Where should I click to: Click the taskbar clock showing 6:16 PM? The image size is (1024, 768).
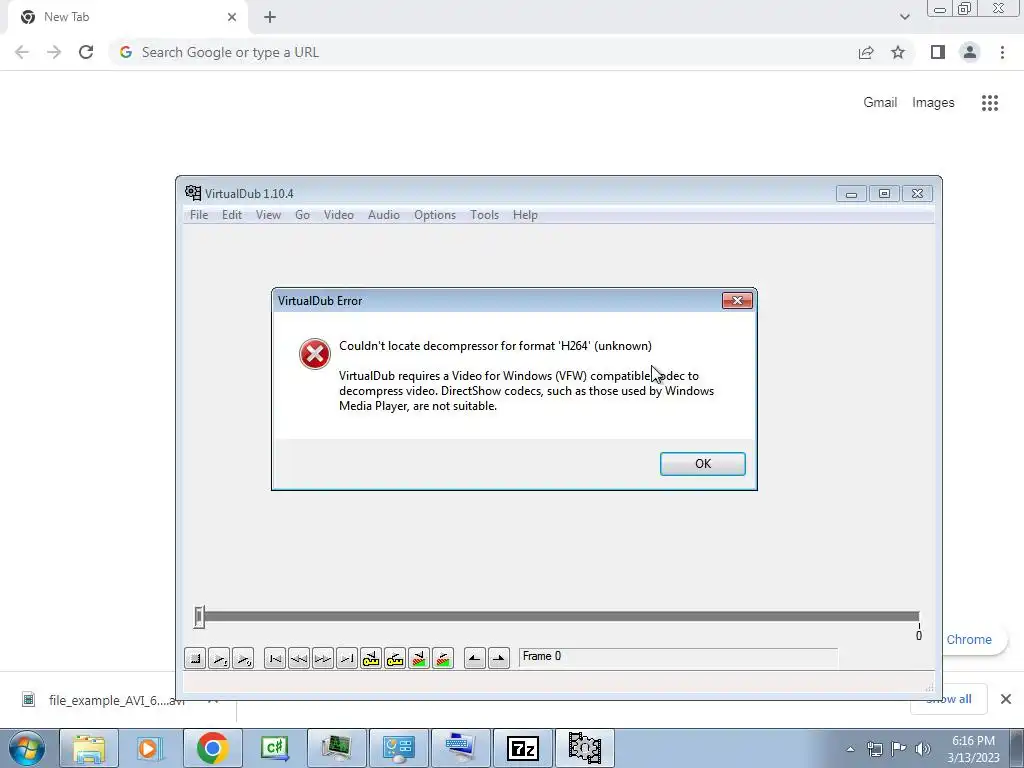[973, 749]
